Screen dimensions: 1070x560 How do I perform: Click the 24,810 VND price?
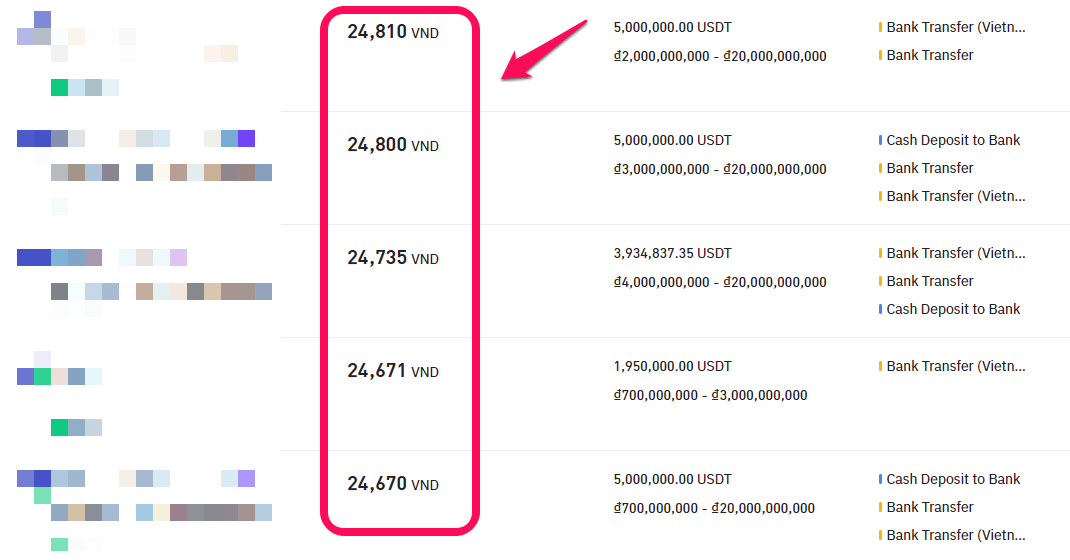point(392,32)
